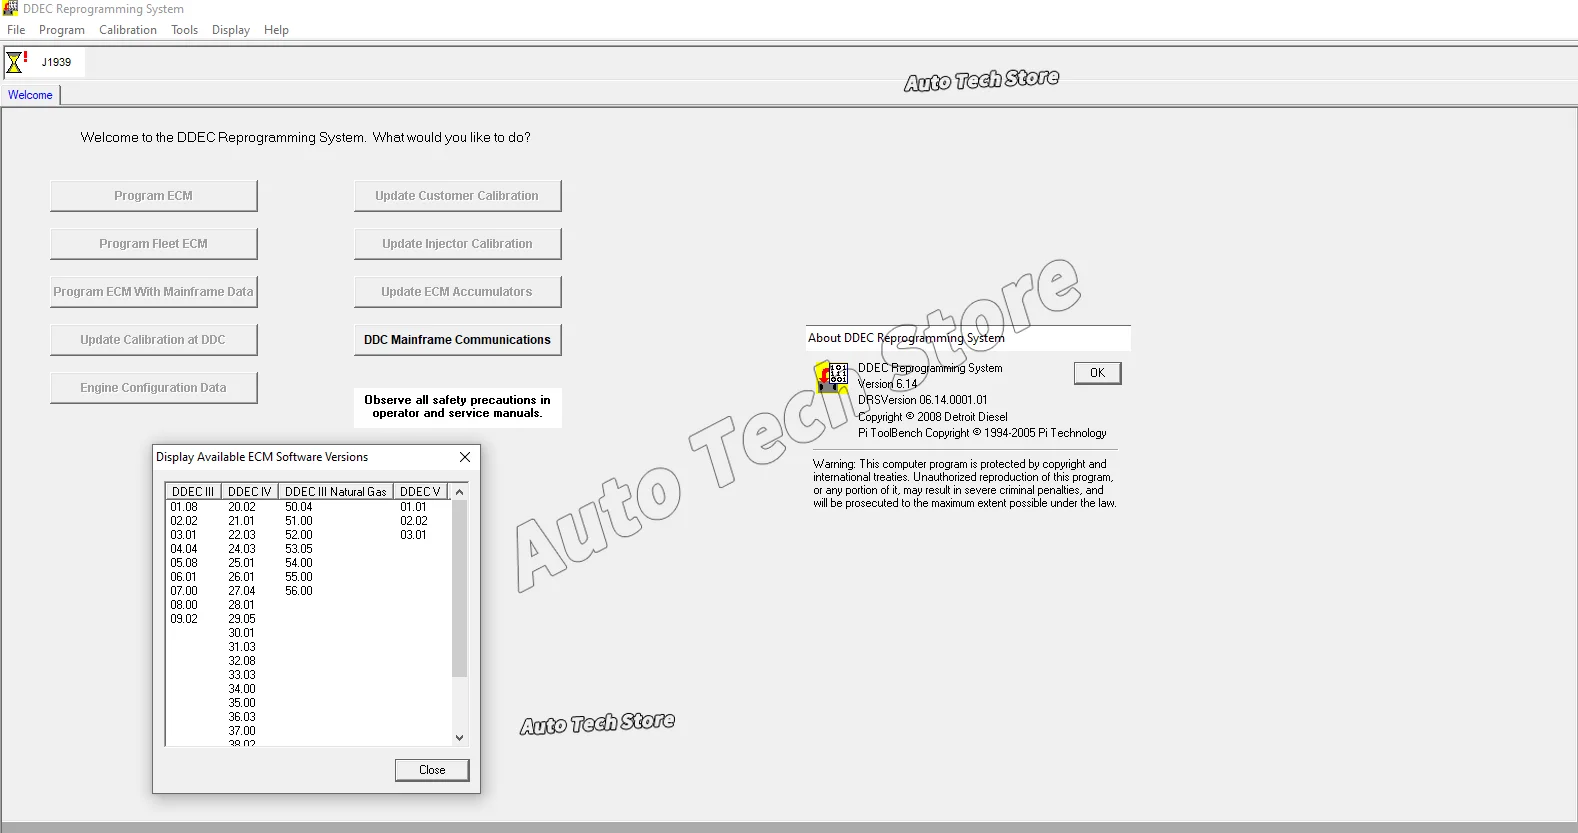Click Update Injector Calibration button
The width and height of the screenshot is (1578, 833).
click(457, 244)
